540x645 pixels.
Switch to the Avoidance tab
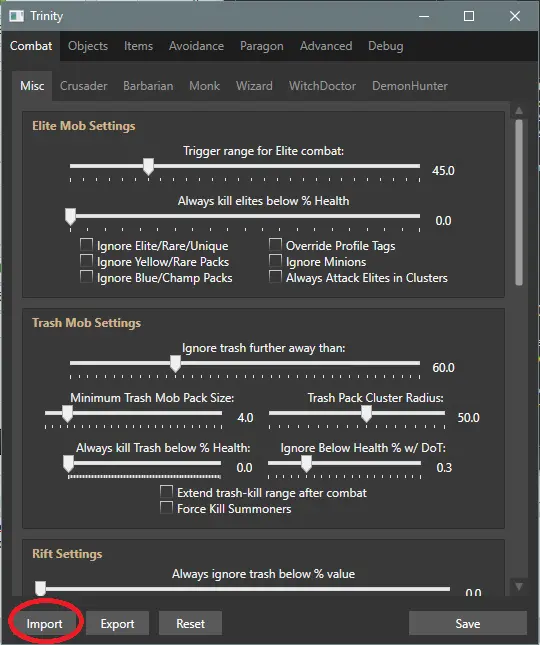tap(196, 46)
